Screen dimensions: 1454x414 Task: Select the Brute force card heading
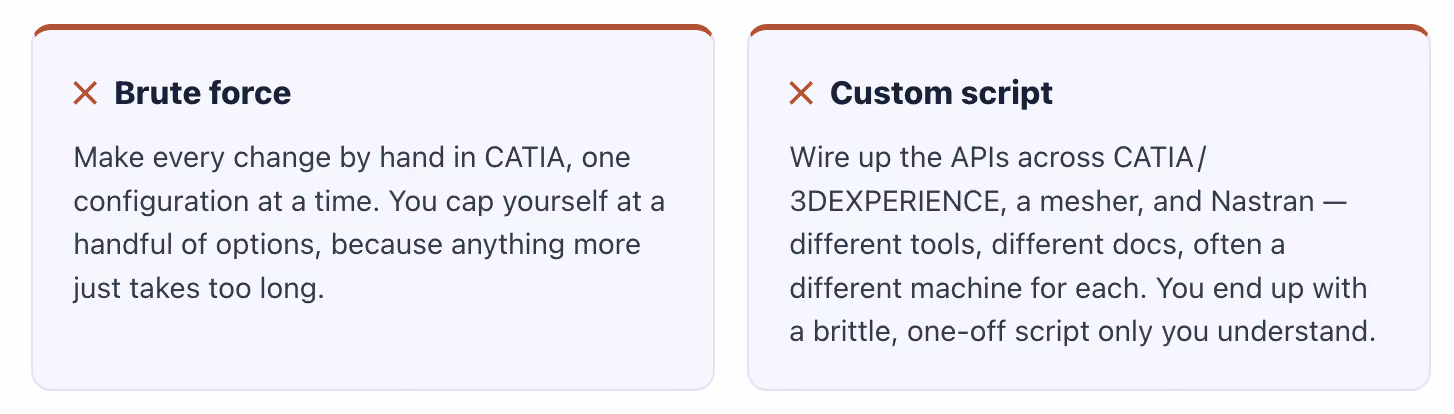pos(203,94)
